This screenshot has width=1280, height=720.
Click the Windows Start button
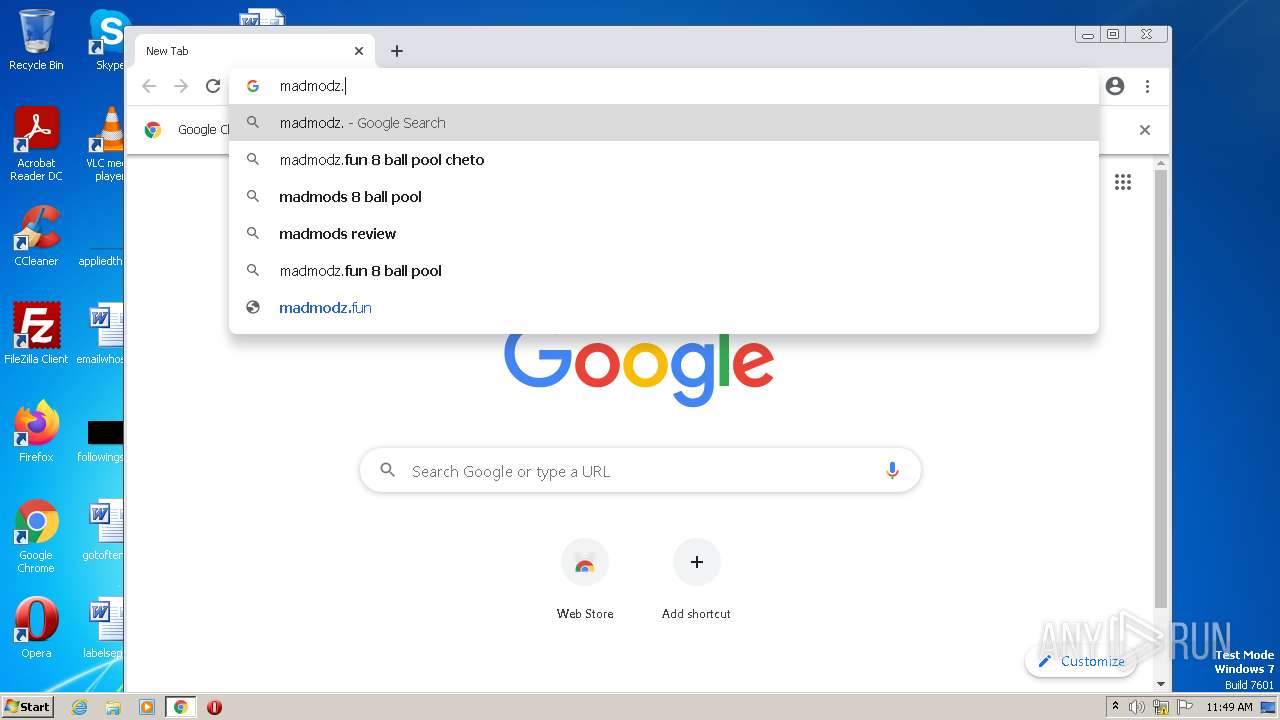[x=28, y=706]
